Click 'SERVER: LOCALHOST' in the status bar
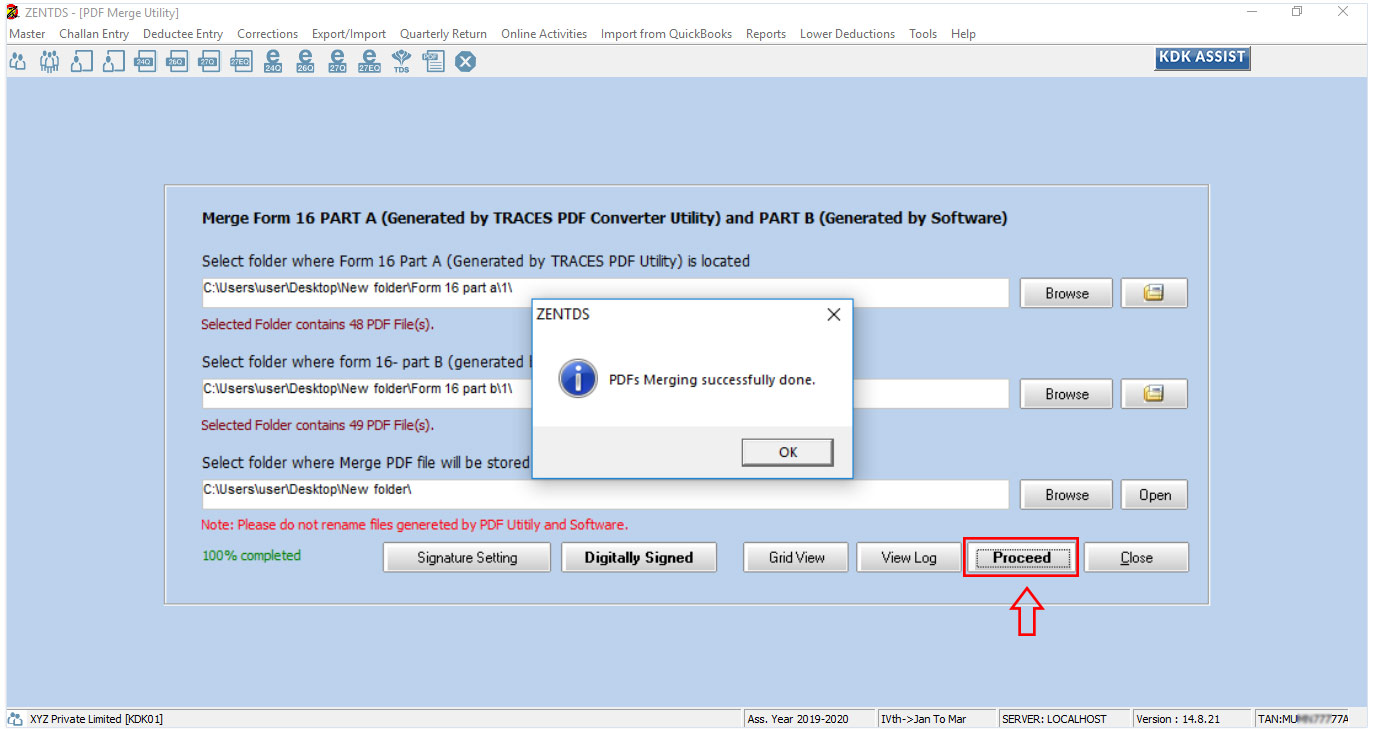1374x731 pixels. point(1054,719)
